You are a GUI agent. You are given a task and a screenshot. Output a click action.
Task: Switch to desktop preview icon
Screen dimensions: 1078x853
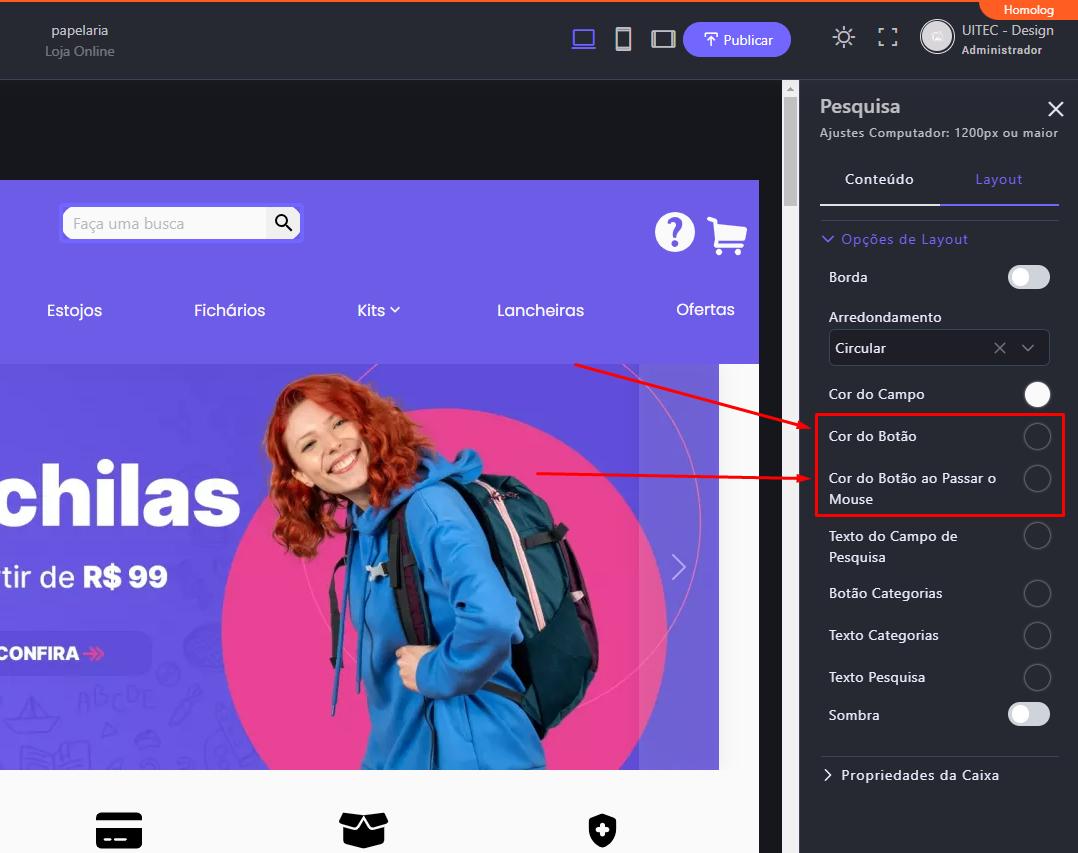[x=583, y=39]
